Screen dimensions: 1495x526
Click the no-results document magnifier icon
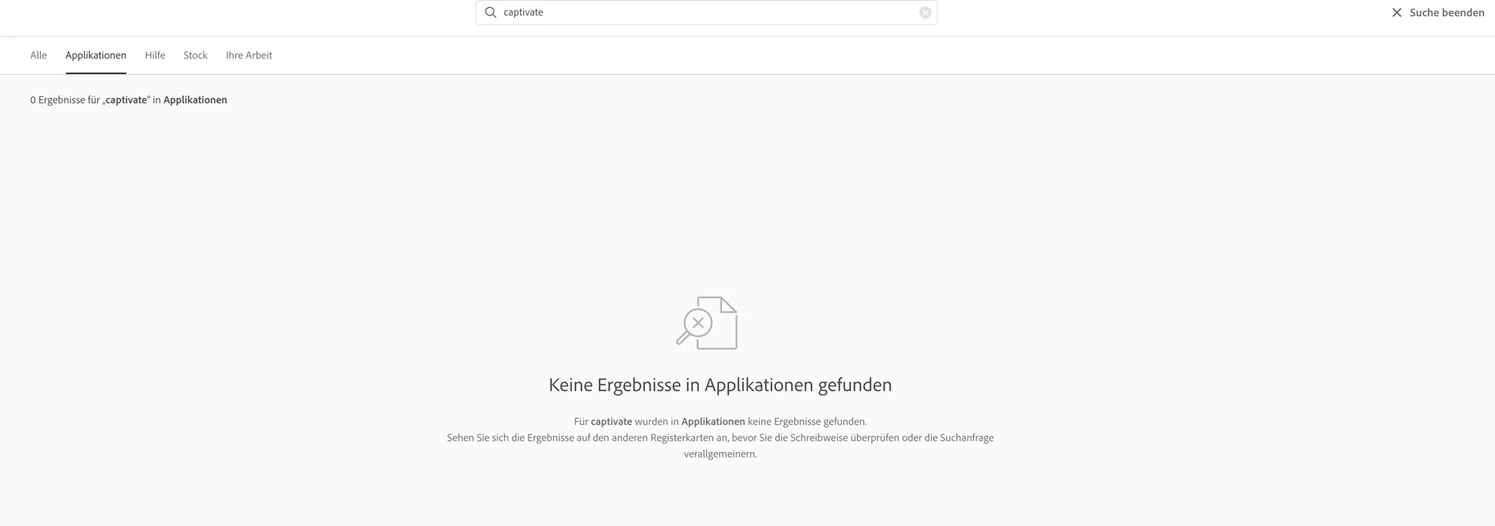[x=707, y=323]
